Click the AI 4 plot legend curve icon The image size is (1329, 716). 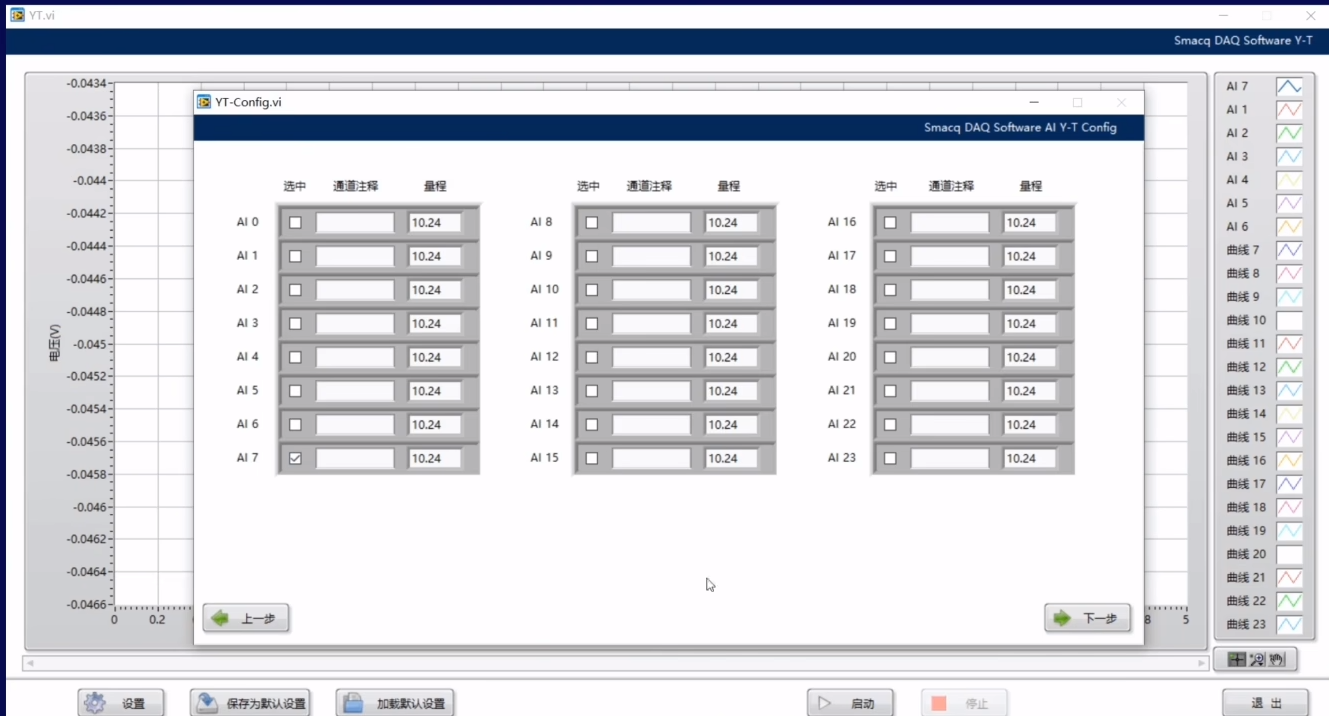1289,180
